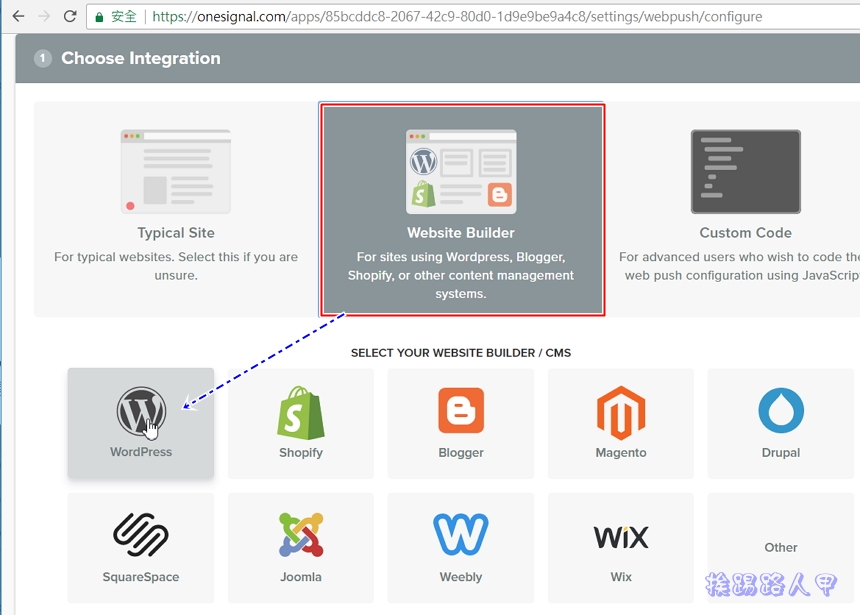The image size is (860, 615).
Task: Choose the Website Builder integration title
Action: click(x=461, y=233)
